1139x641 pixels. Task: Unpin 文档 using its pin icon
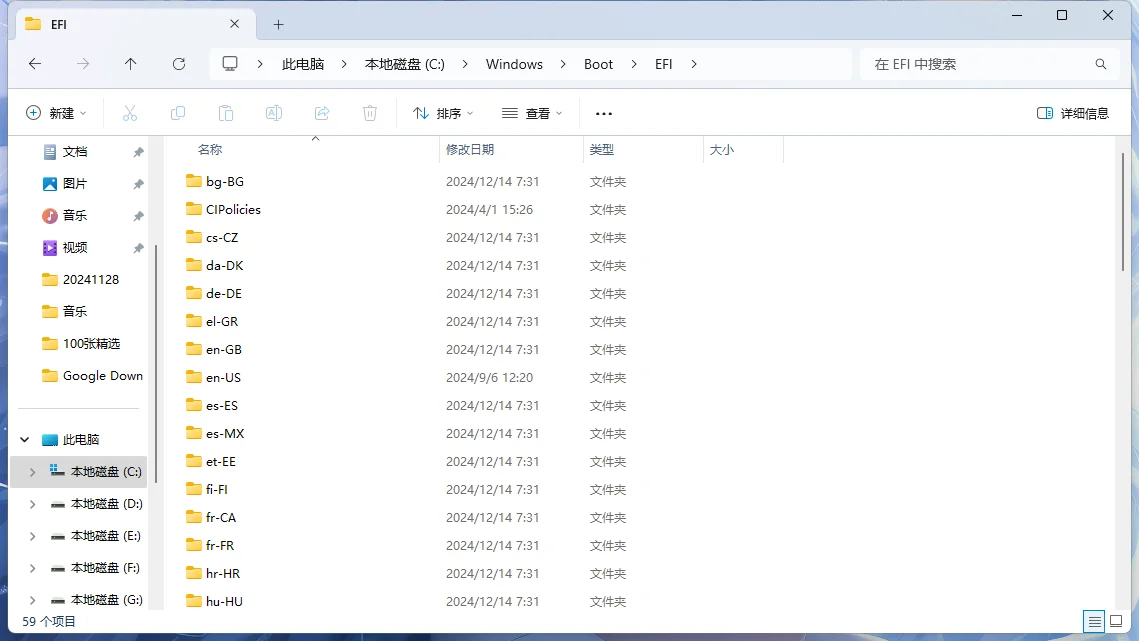click(138, 152)
